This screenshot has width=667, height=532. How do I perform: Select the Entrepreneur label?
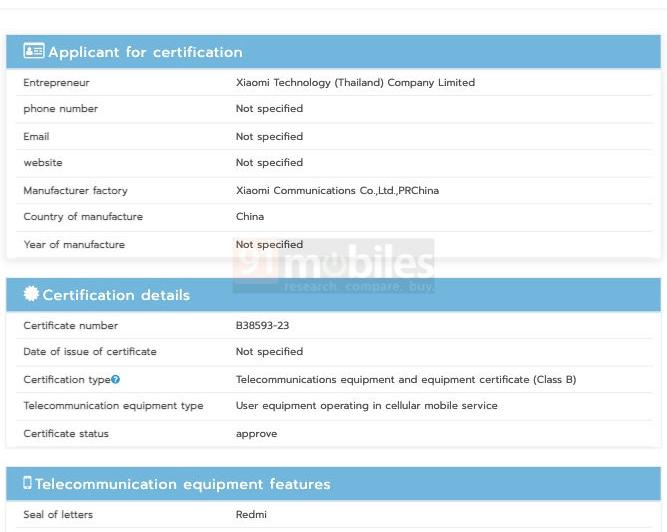coord(57,83)
